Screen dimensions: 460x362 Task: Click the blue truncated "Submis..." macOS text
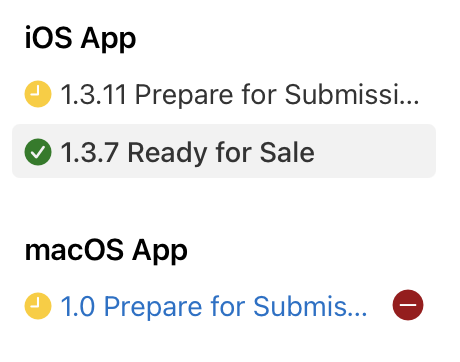[x=310, y=306]
